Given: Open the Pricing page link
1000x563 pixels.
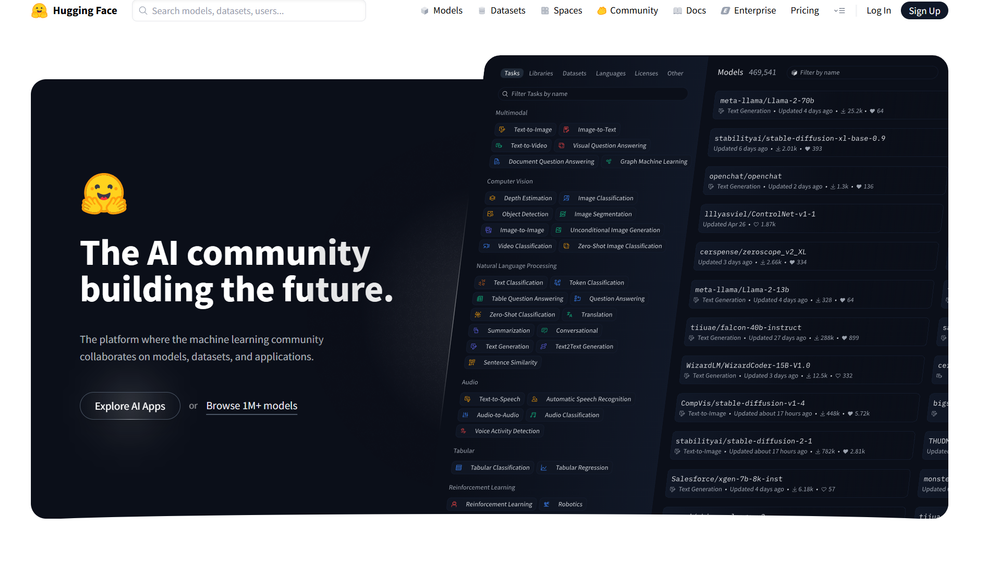Looking at the screenshot, I should coord(805,10).
